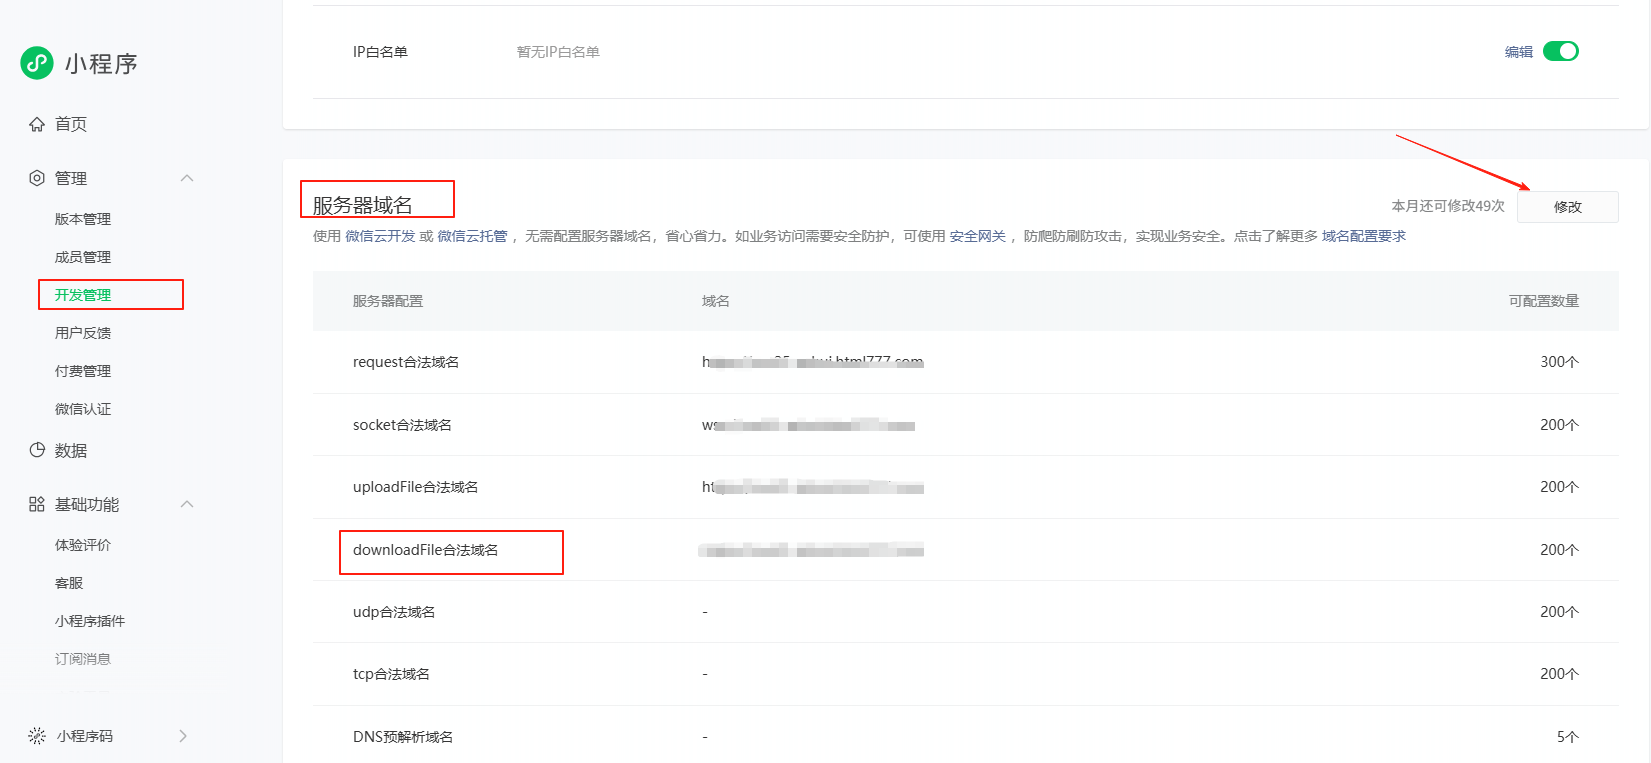Collapse the 管理 section chevron
This screenshot has width=1651, height=763.
point(187,178)
